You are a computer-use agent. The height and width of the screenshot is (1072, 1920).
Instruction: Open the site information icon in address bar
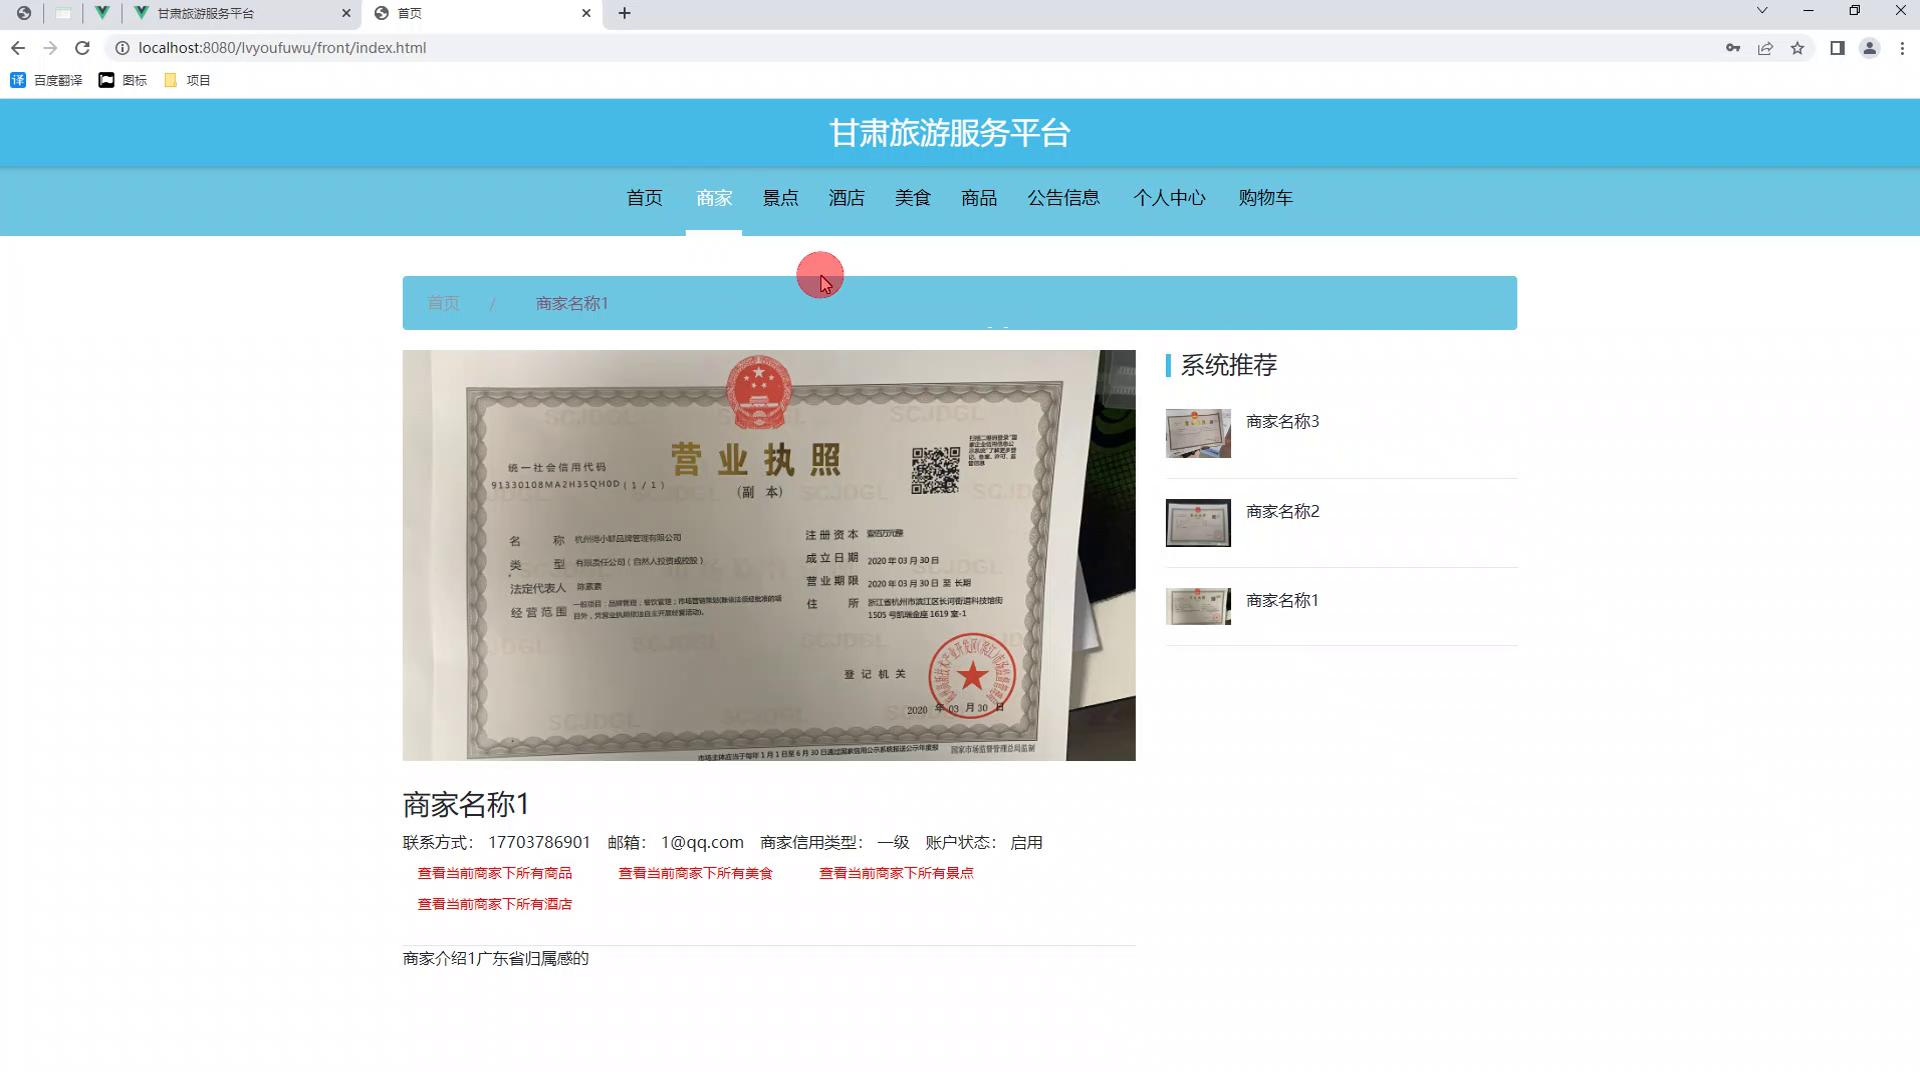coord(122,48)
